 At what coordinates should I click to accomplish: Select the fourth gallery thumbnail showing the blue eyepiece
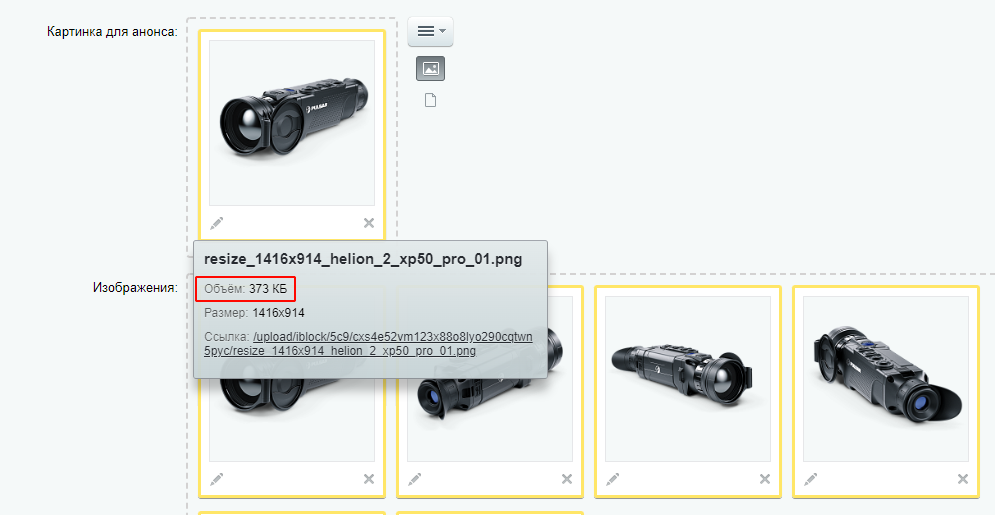pyautogui.click(x=886, y=379)
